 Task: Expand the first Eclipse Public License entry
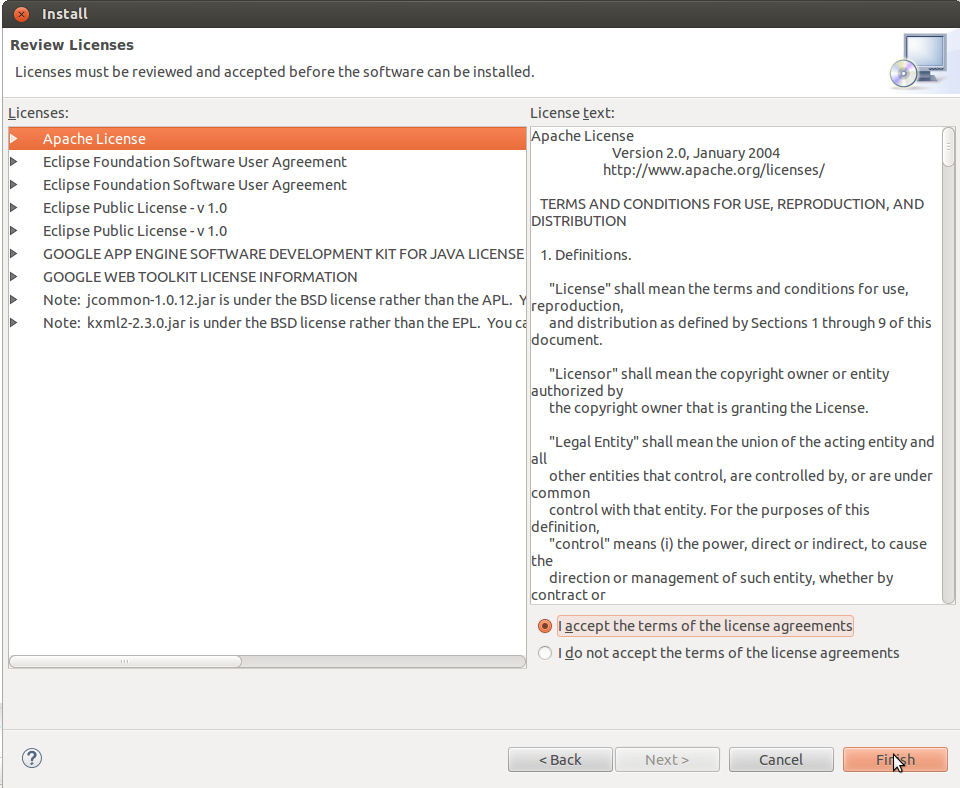(x=14, y=208)
